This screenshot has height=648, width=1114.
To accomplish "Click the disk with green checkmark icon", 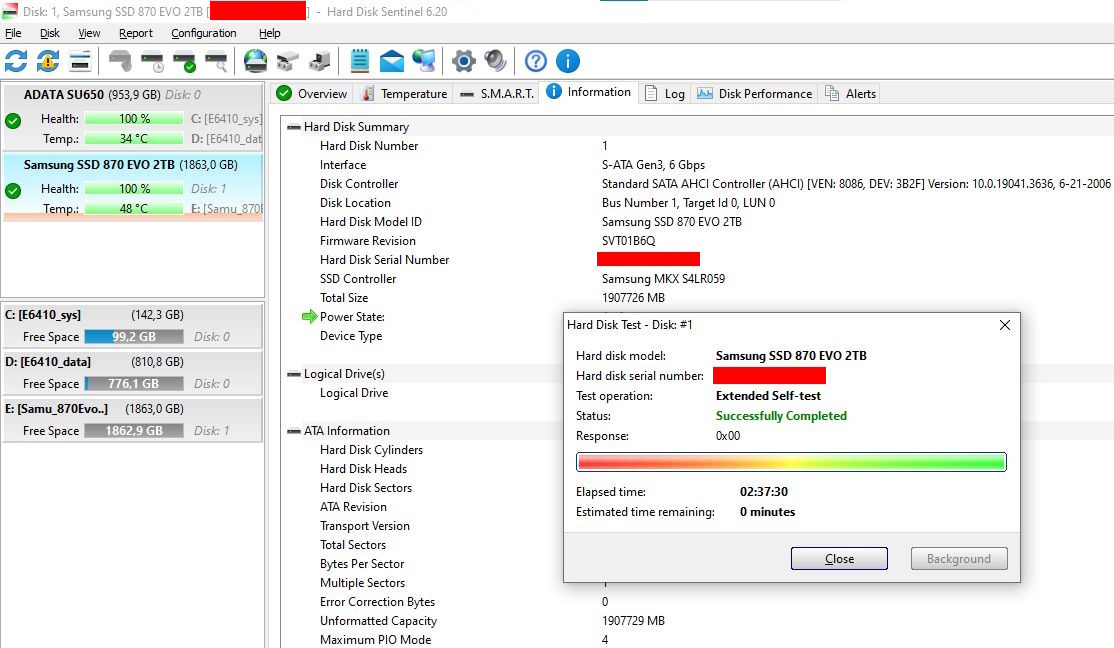I will click(x=184, y=61).
